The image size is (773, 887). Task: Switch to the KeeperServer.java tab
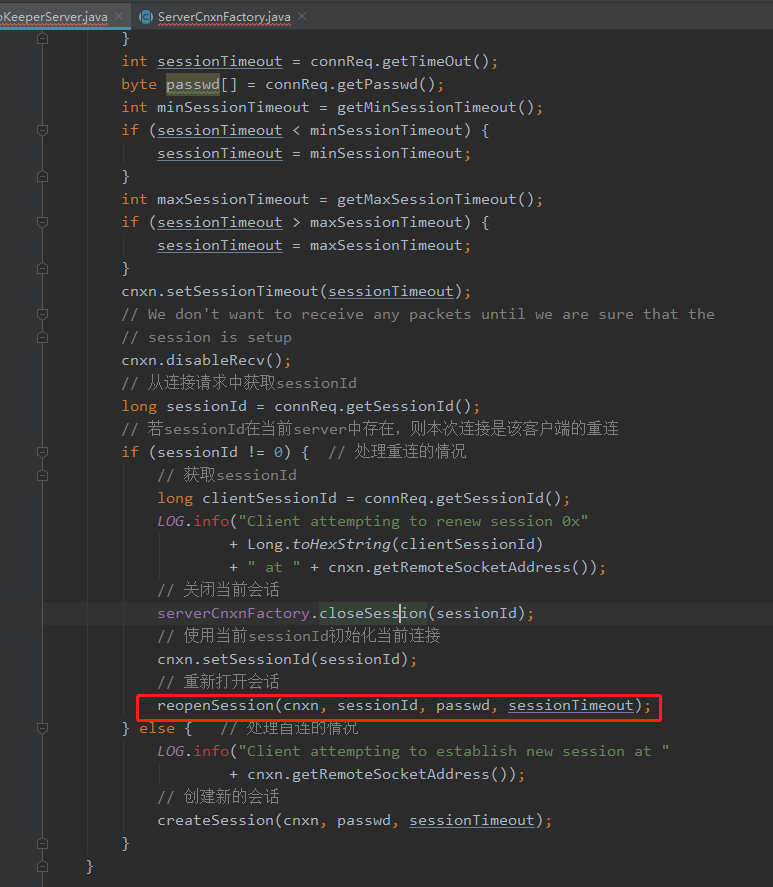tap(54, 17)
